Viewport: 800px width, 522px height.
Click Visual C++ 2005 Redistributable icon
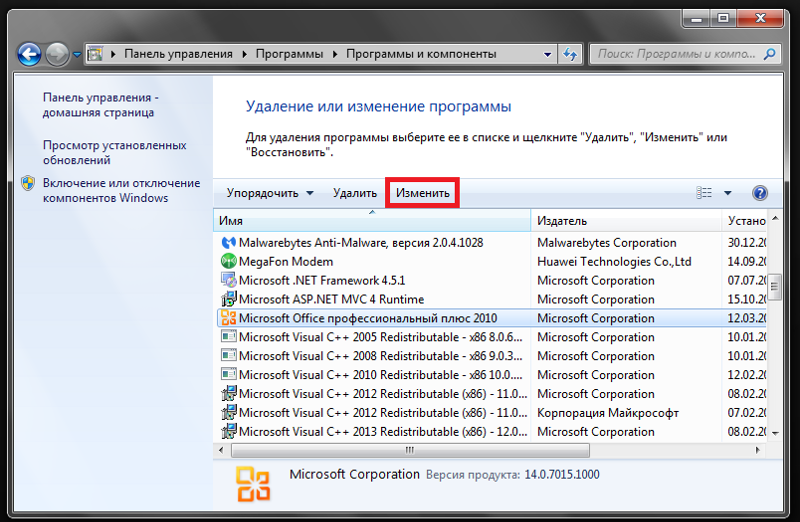pos(229,337)
